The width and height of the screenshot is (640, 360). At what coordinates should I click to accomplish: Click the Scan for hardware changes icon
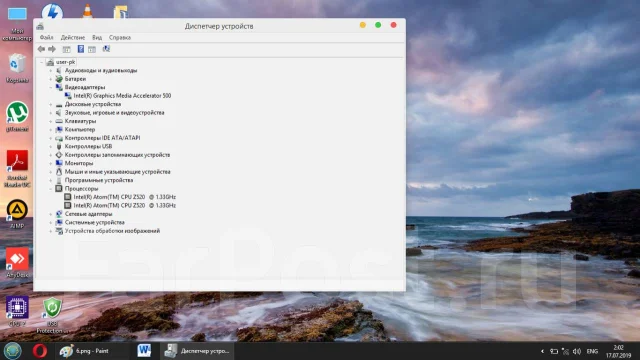coord(106,49)
